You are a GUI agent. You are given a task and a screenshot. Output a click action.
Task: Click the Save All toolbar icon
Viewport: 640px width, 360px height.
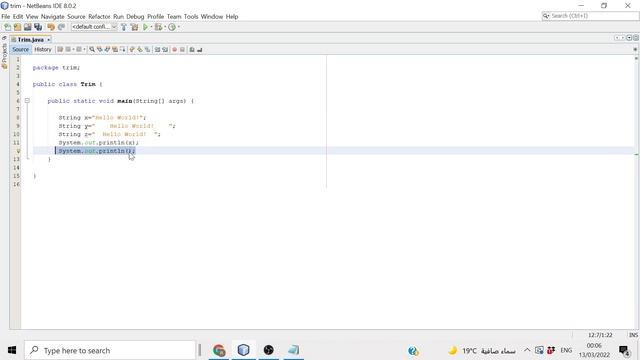tap(38, 27)
